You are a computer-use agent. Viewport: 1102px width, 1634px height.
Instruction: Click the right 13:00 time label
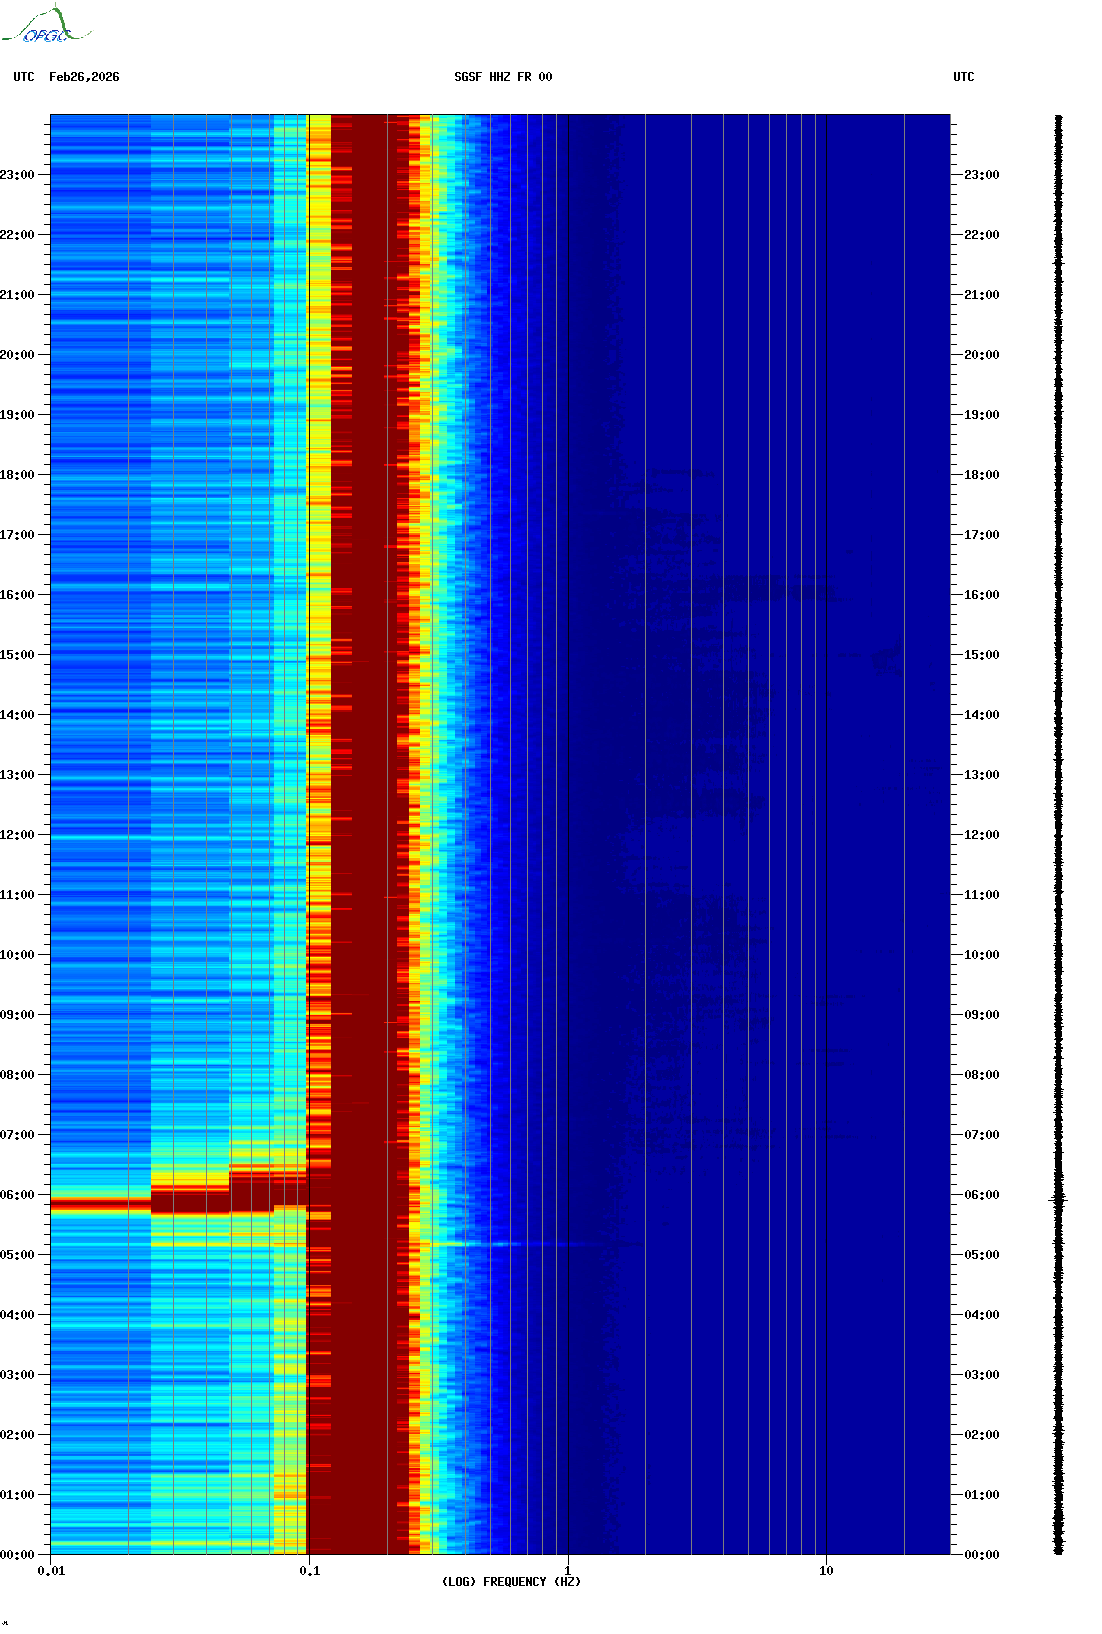tap(982, 775)
